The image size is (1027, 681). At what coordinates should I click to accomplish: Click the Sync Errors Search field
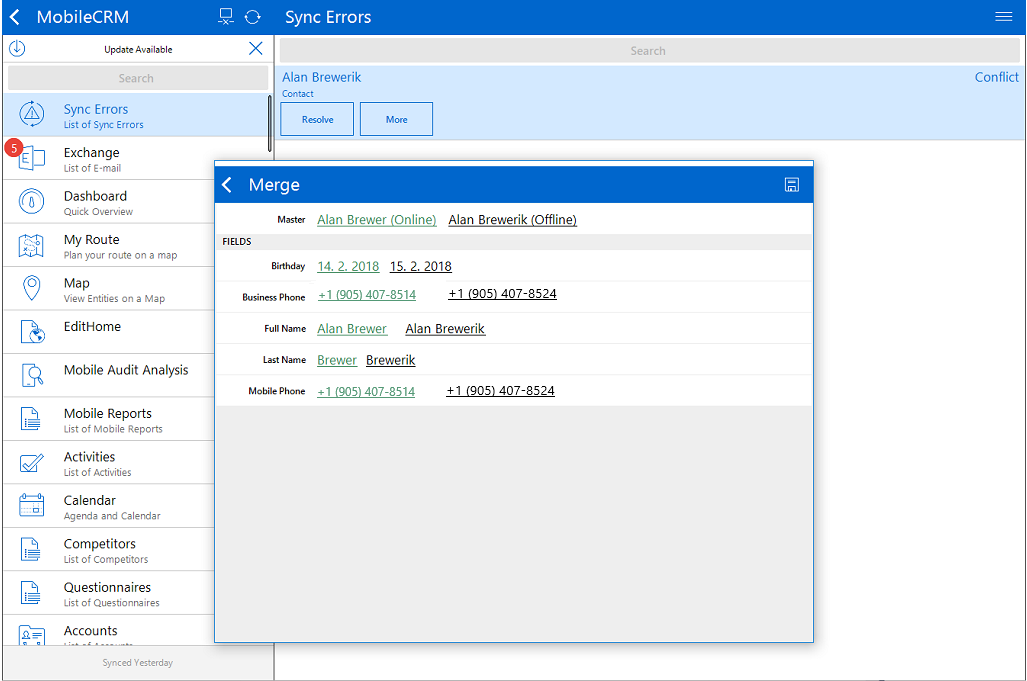point(649,50)
